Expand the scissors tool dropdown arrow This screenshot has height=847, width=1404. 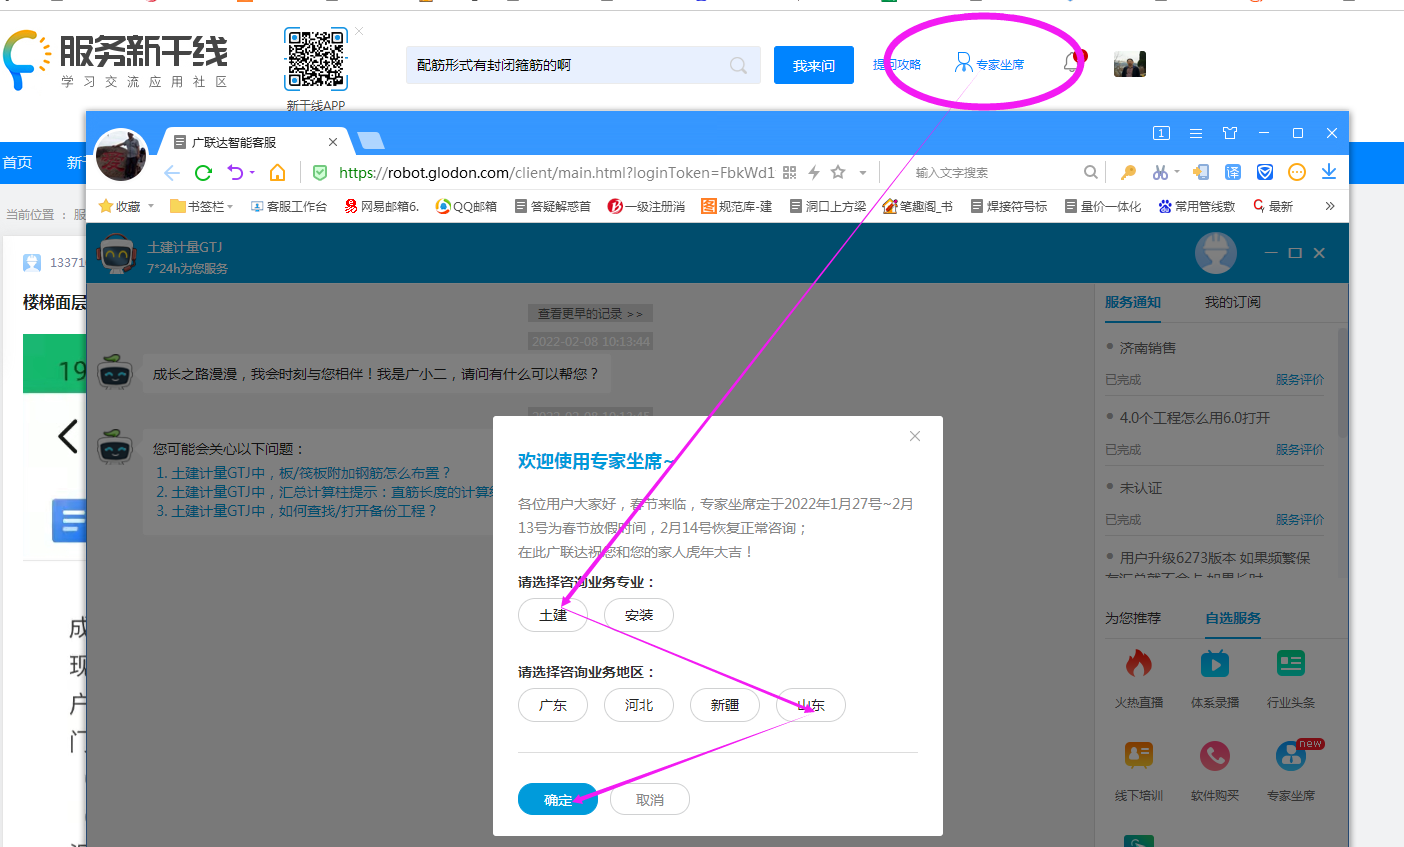[x=1177, y=172]
